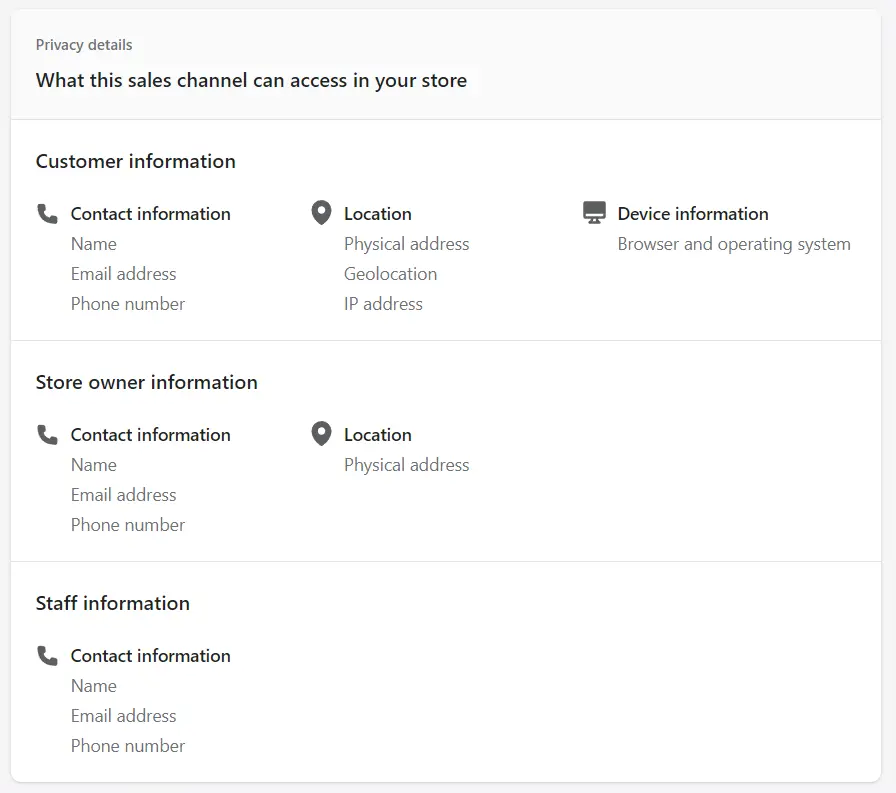Click the phone icon under Store owner information
This screenshot has height=793, width=896.
click(x=47, y=434)
